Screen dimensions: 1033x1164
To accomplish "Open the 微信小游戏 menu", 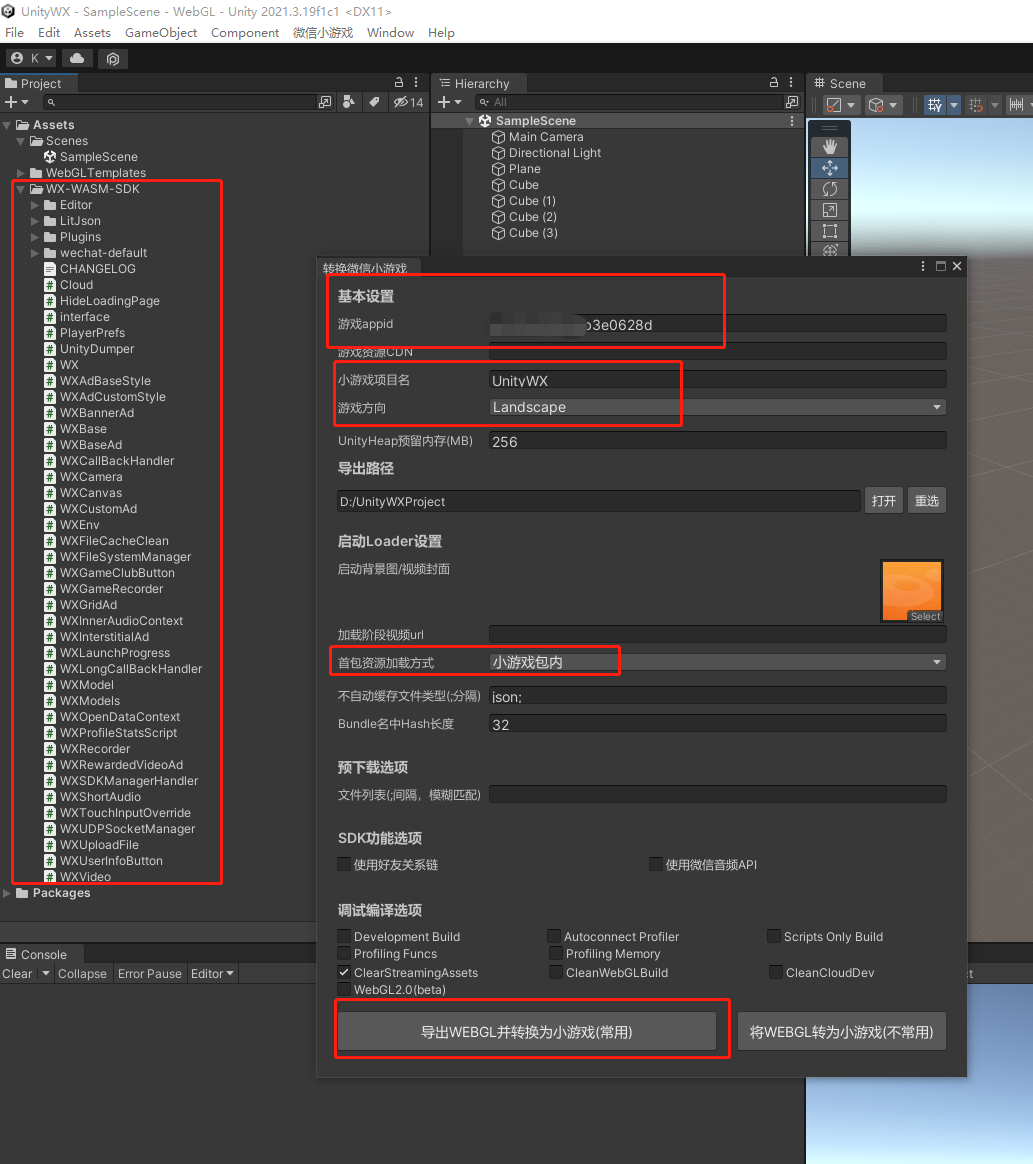I will [323, 33].
